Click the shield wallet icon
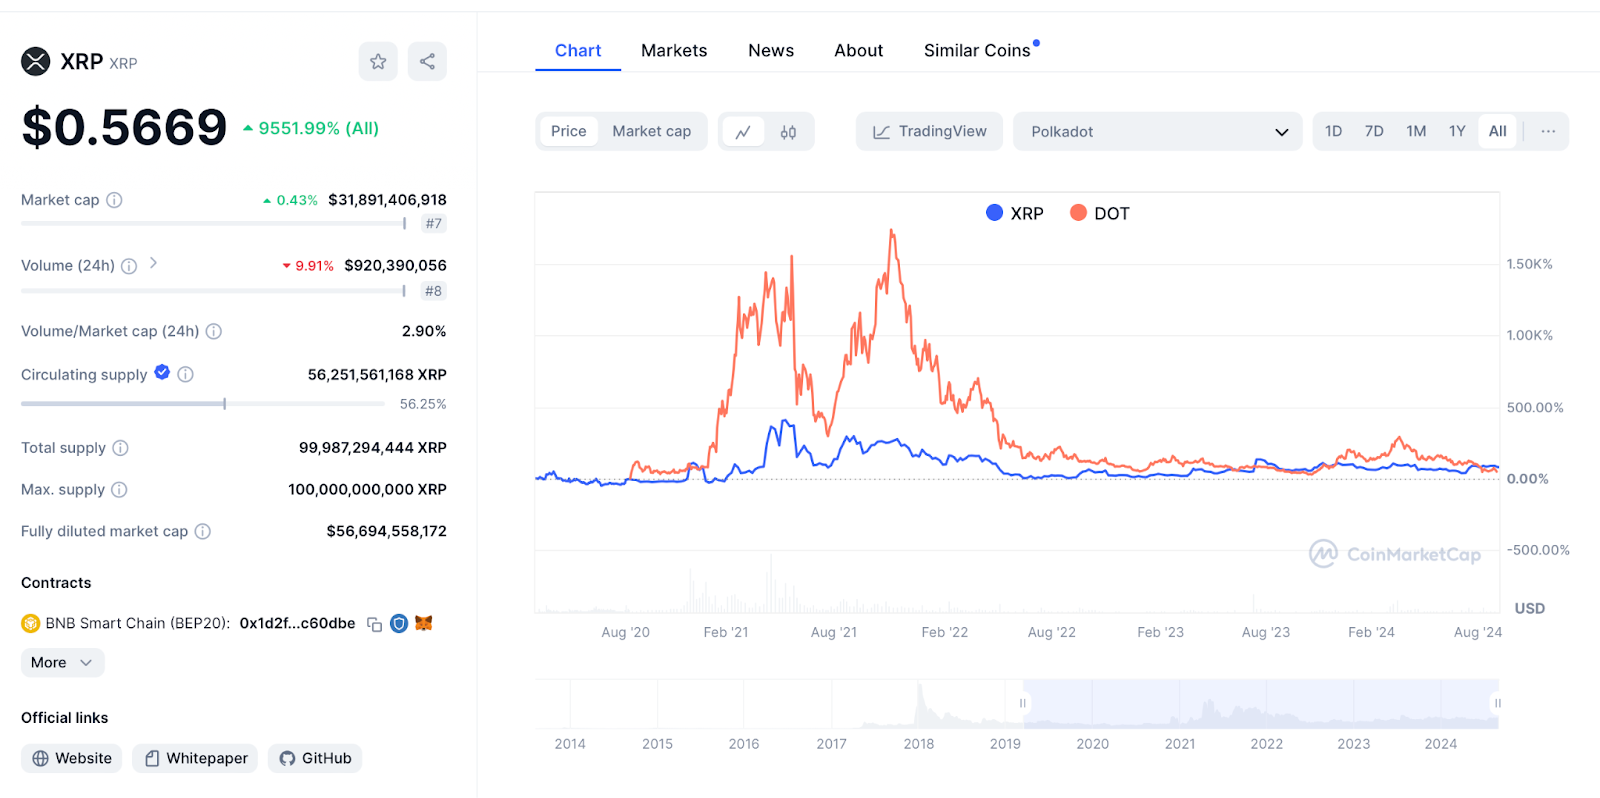 pos(399,624)
